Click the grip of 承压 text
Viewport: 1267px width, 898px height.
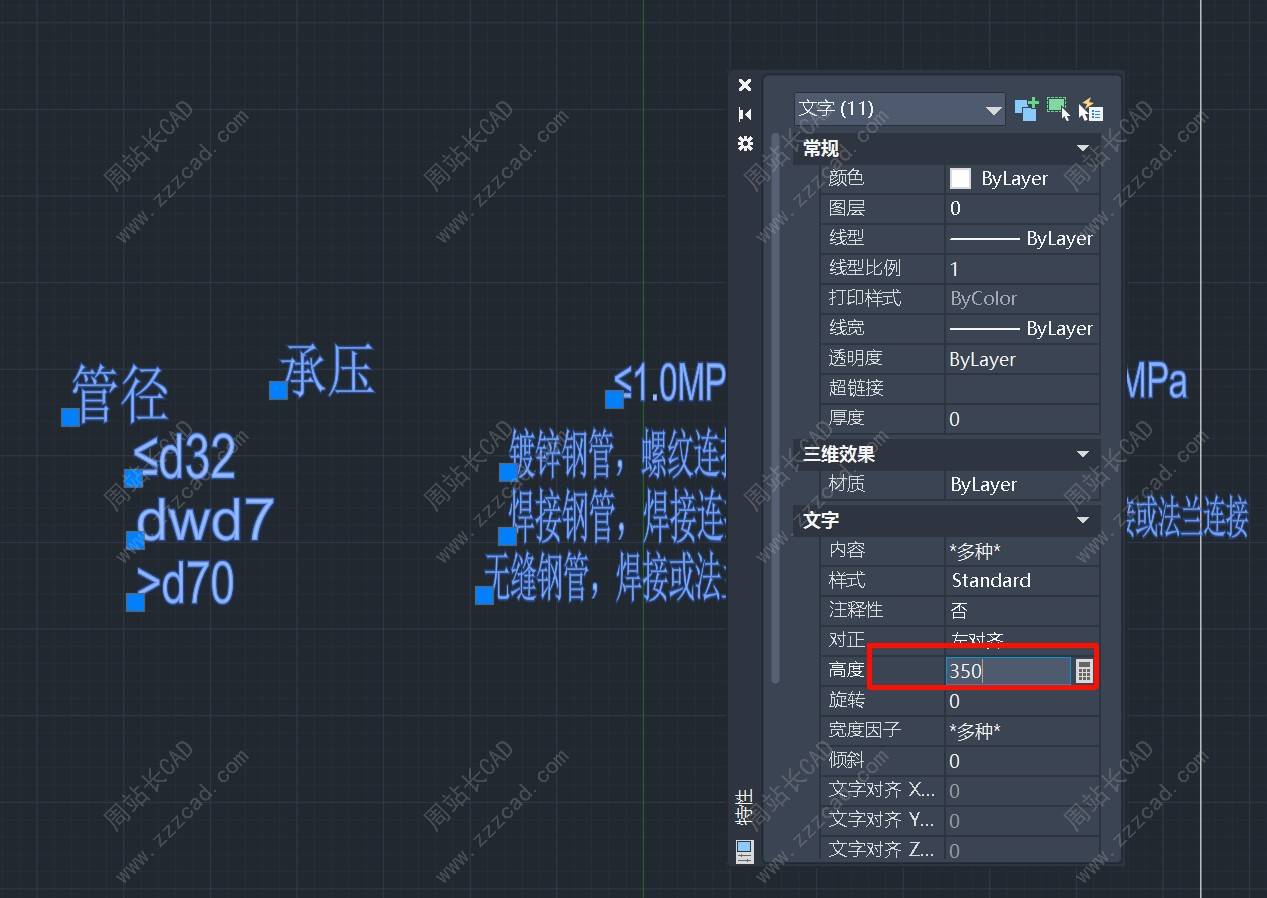(x=278, y=390)
